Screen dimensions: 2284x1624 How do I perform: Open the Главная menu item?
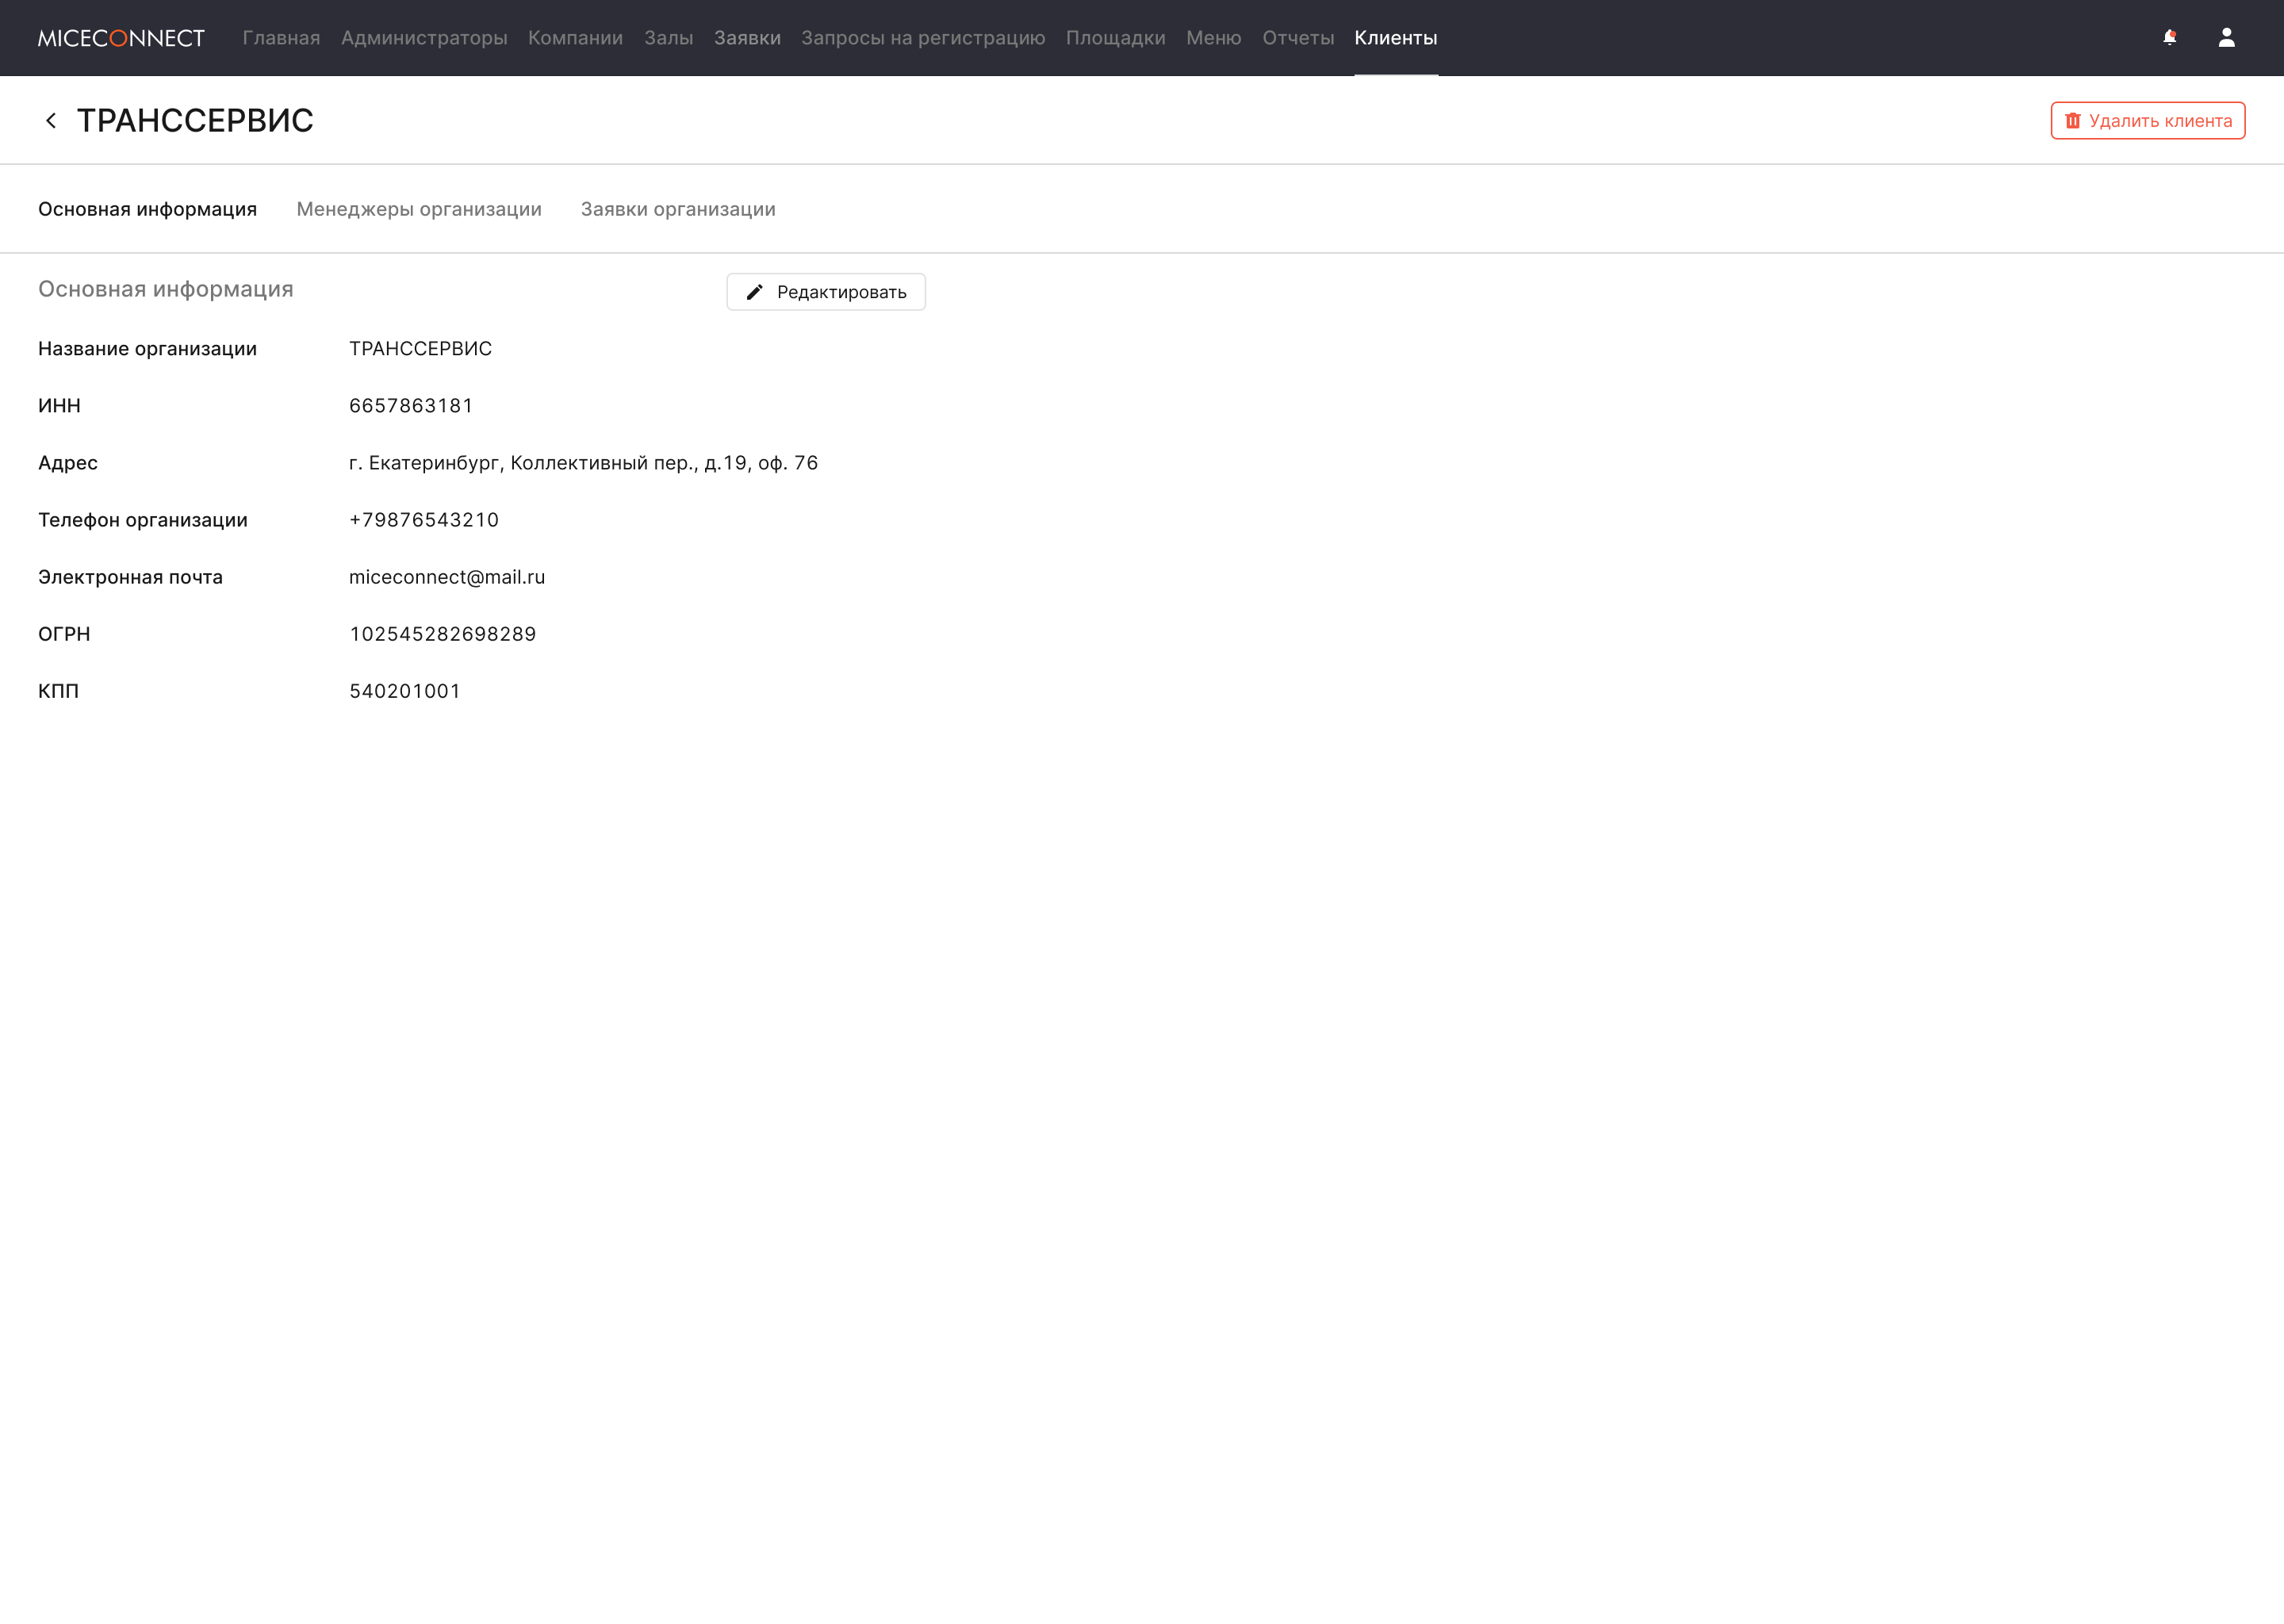coord(281,38)
